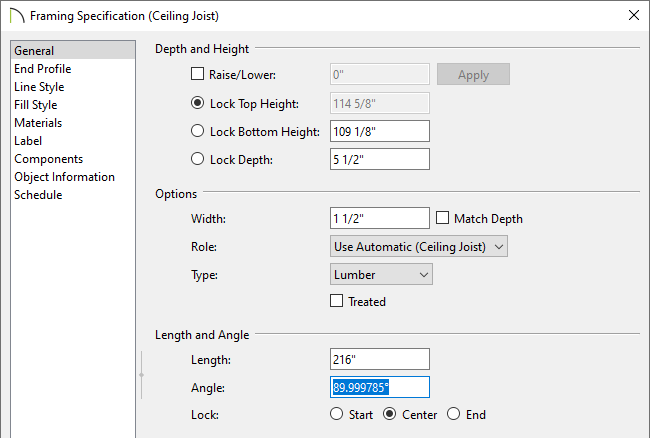
Task: Choose the Lock Depth radio option
Action: click(x=197, y=159)
